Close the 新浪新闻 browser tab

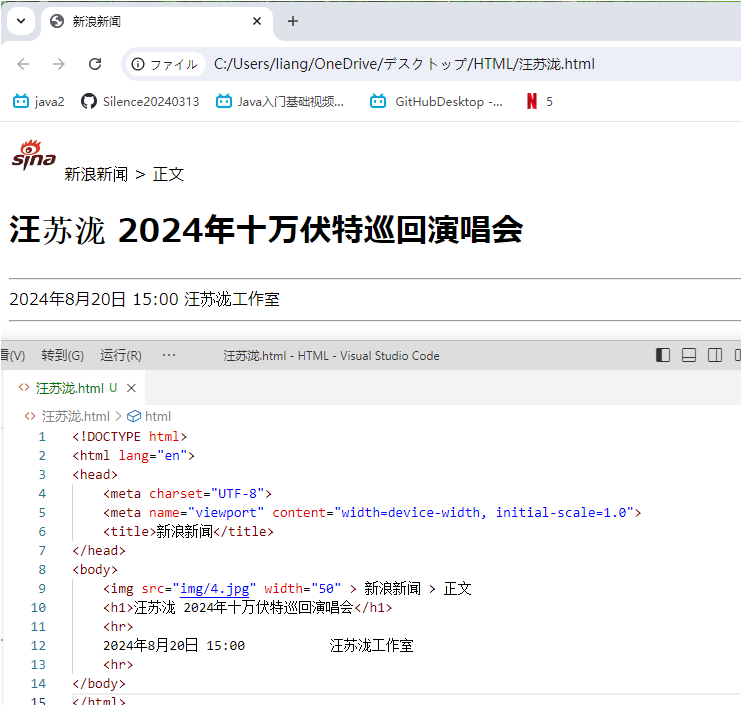pyautogui.click(x=257, y=21)
